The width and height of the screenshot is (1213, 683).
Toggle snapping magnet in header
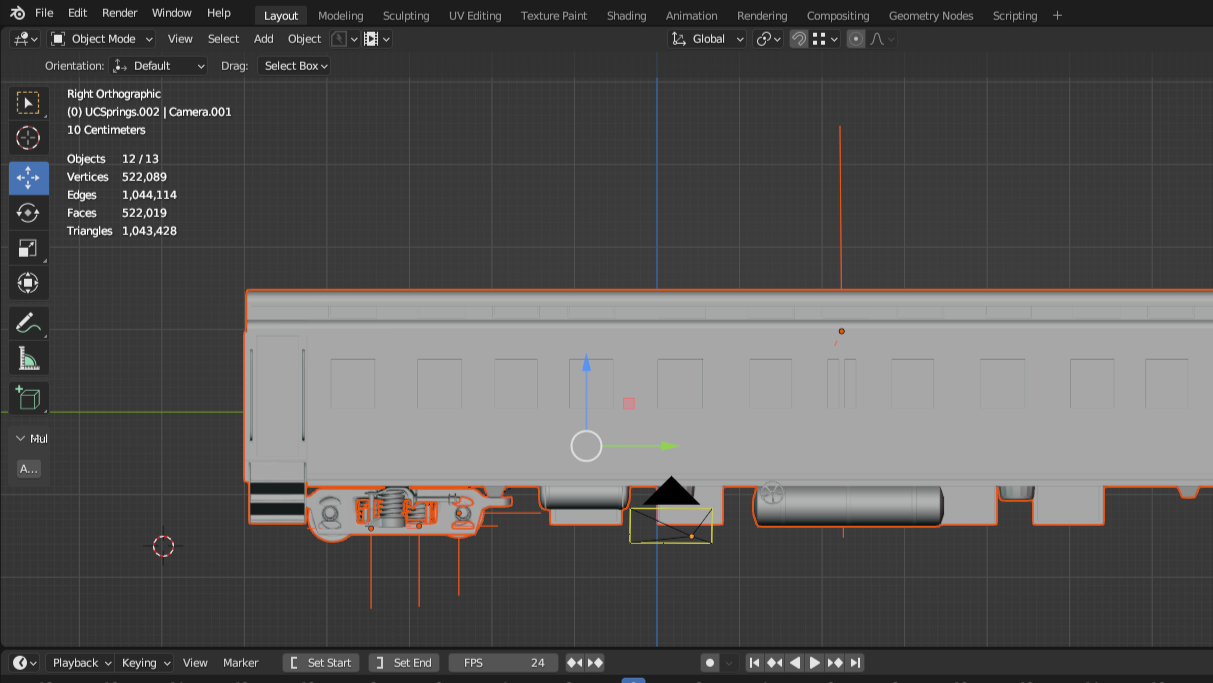point(798,39)
